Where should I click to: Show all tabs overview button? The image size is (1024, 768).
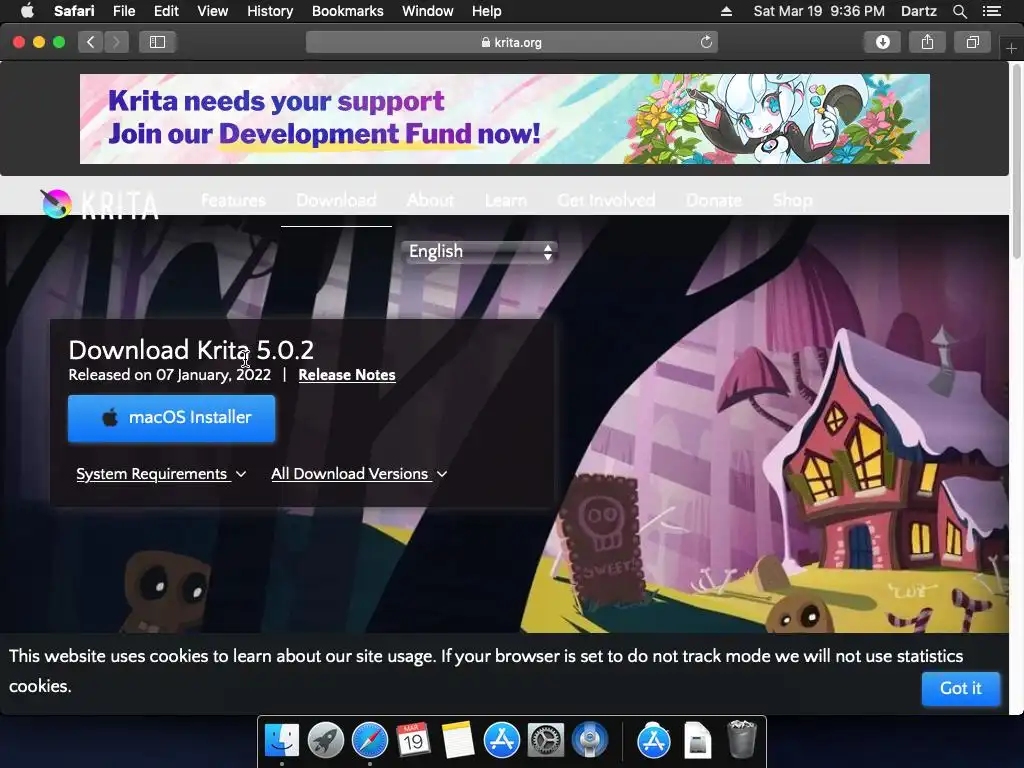pyautogui.click(x=972, y=42)
